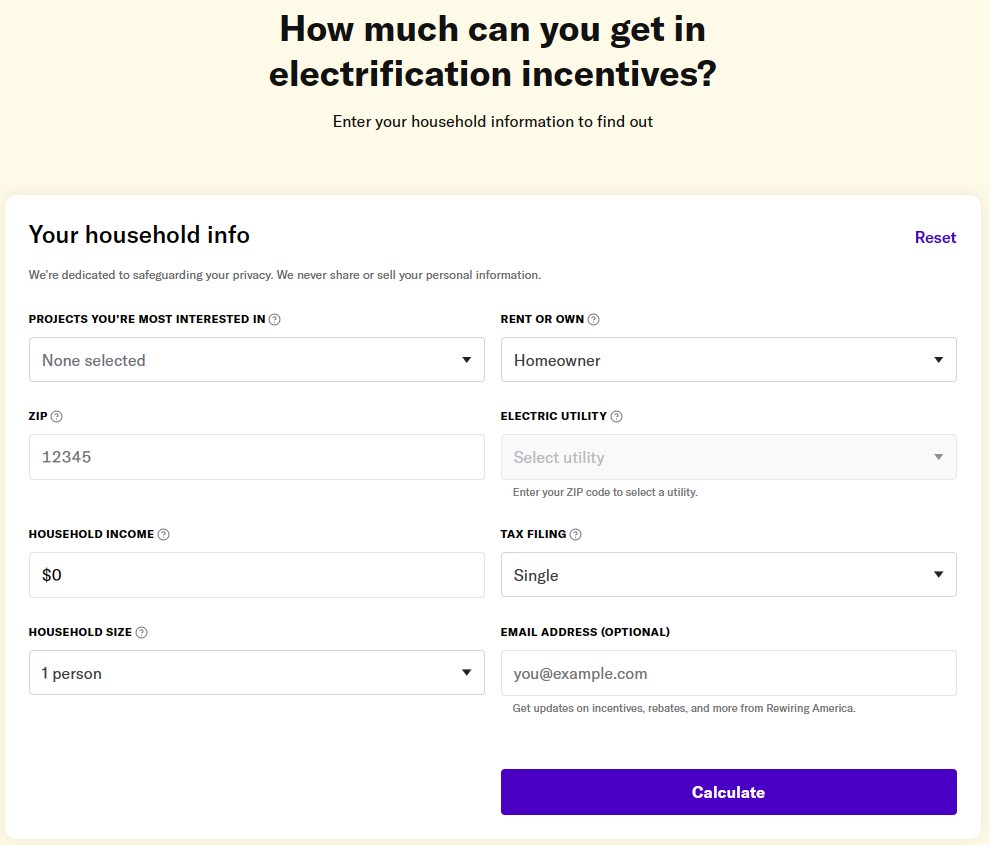This screenshot has width=990, height=845.
Task: Click Household Income info icon
Action: (x=164, y=534)
